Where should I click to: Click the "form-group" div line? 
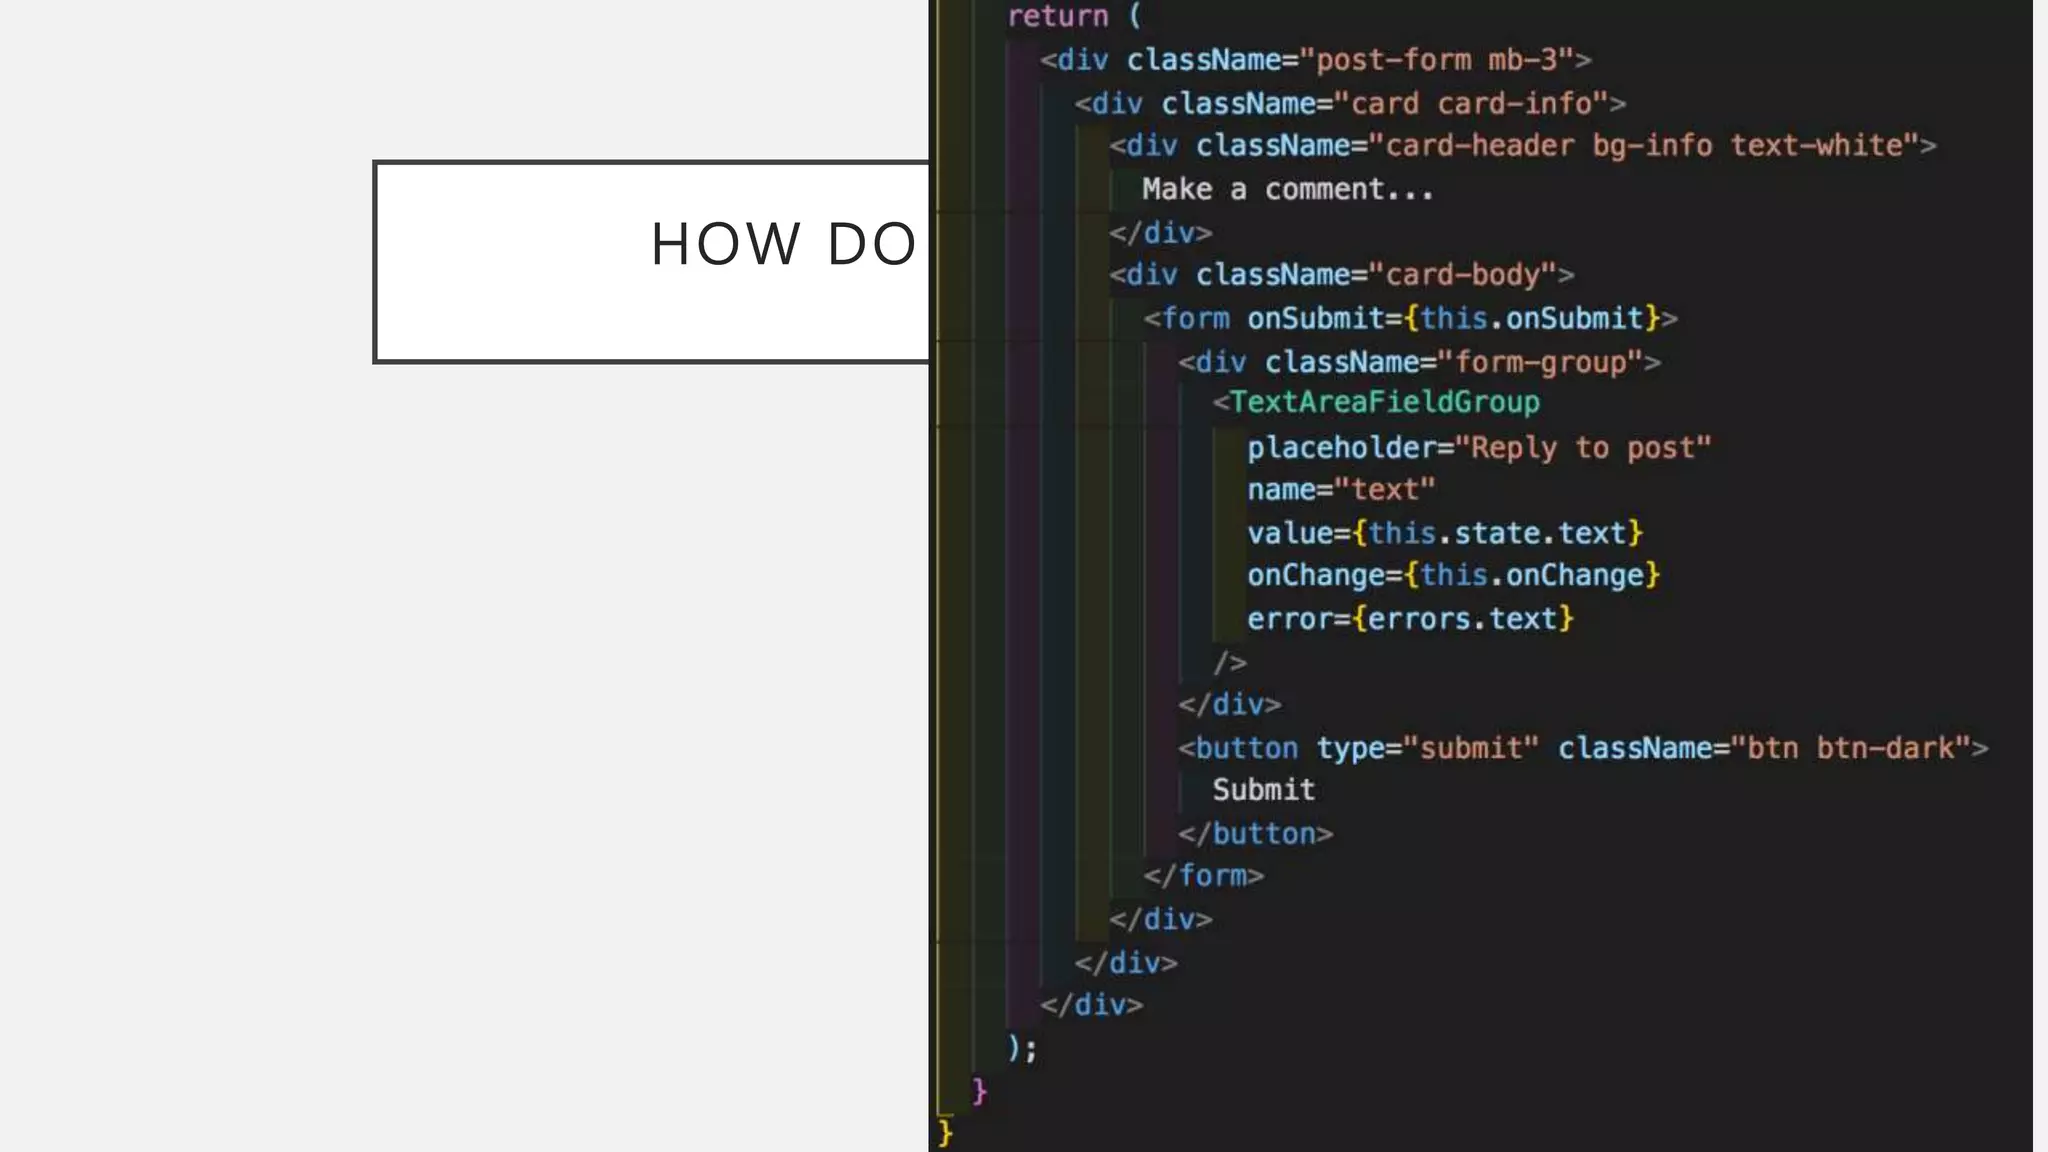pyautogui.click(x=1419, y=362)
